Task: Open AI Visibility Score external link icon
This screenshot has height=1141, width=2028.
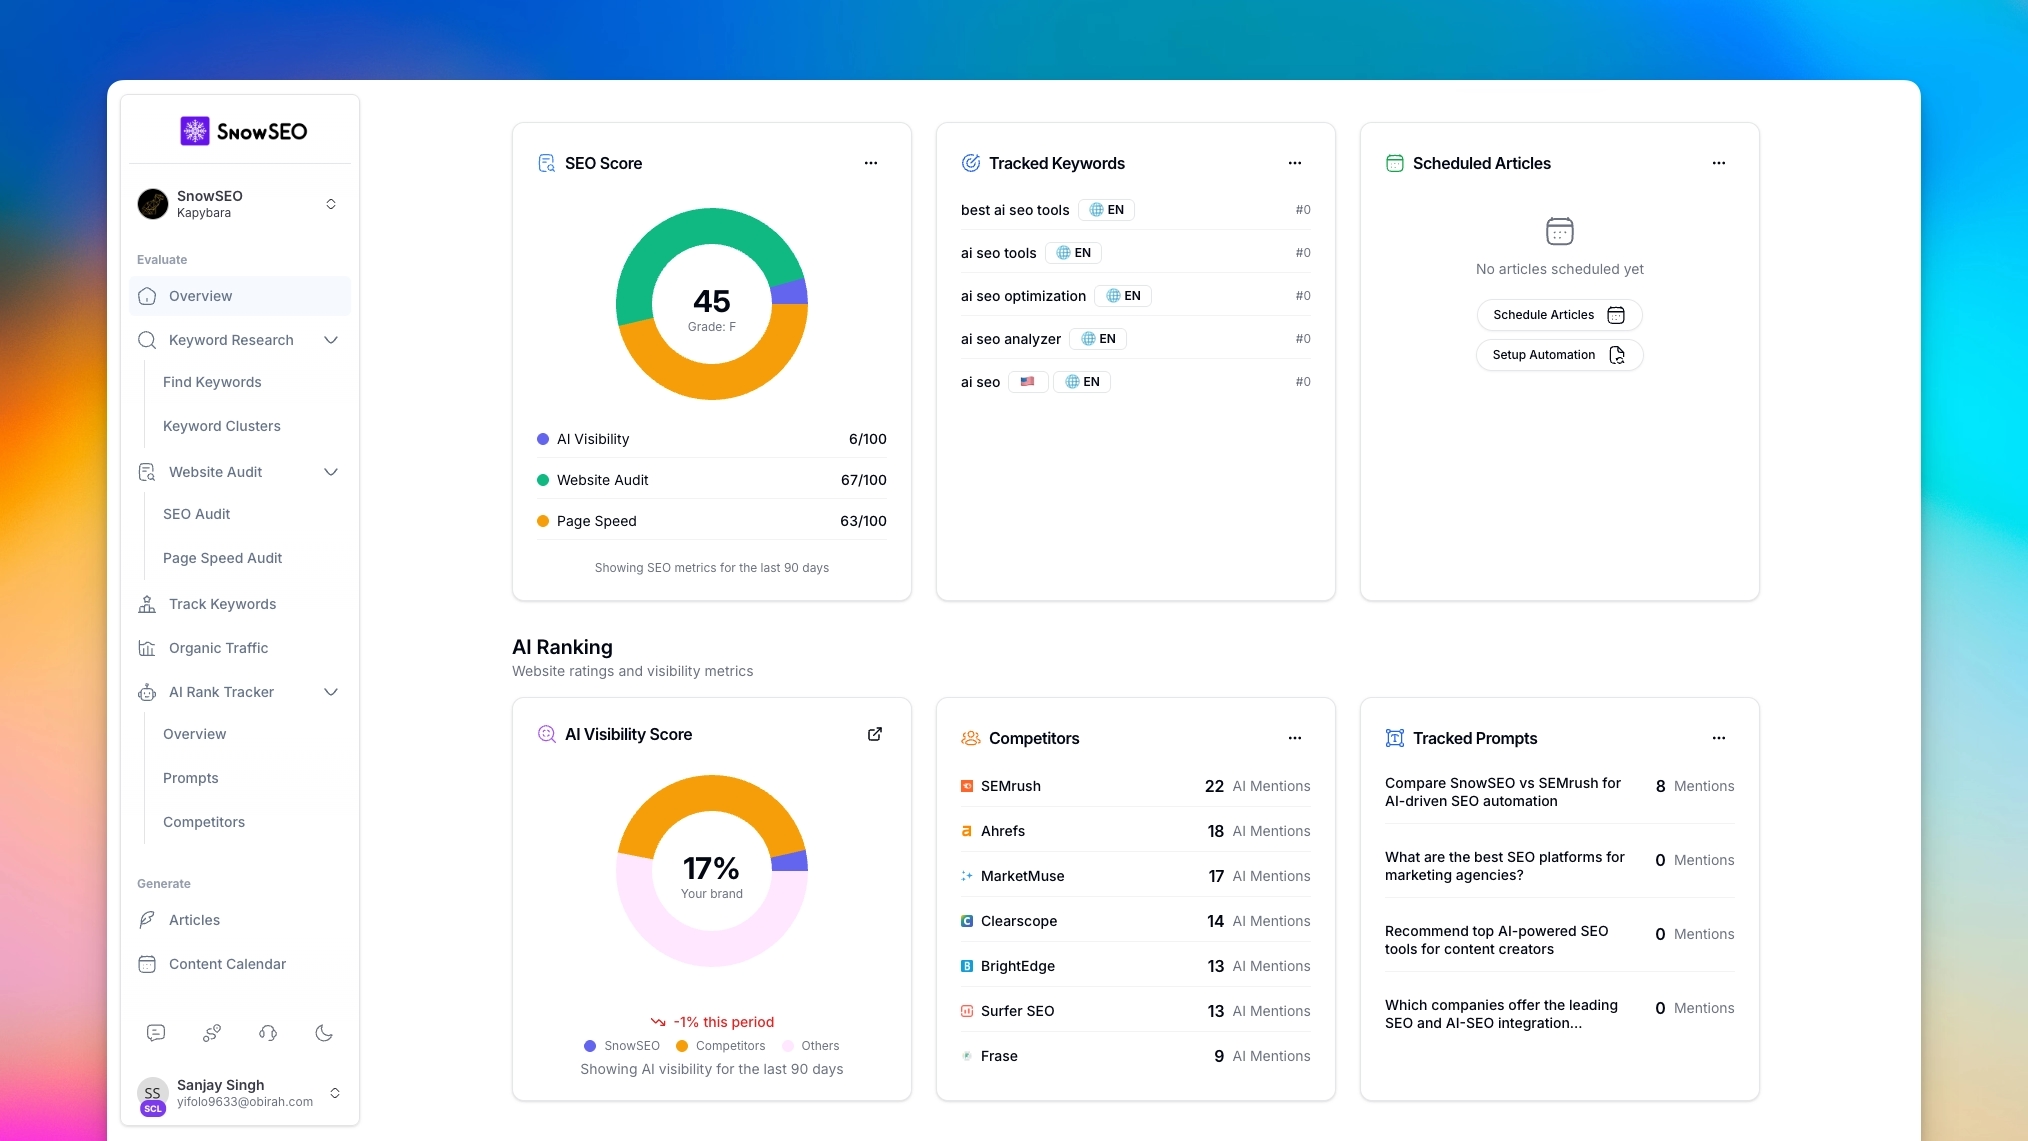Action: tap(875, 734)
